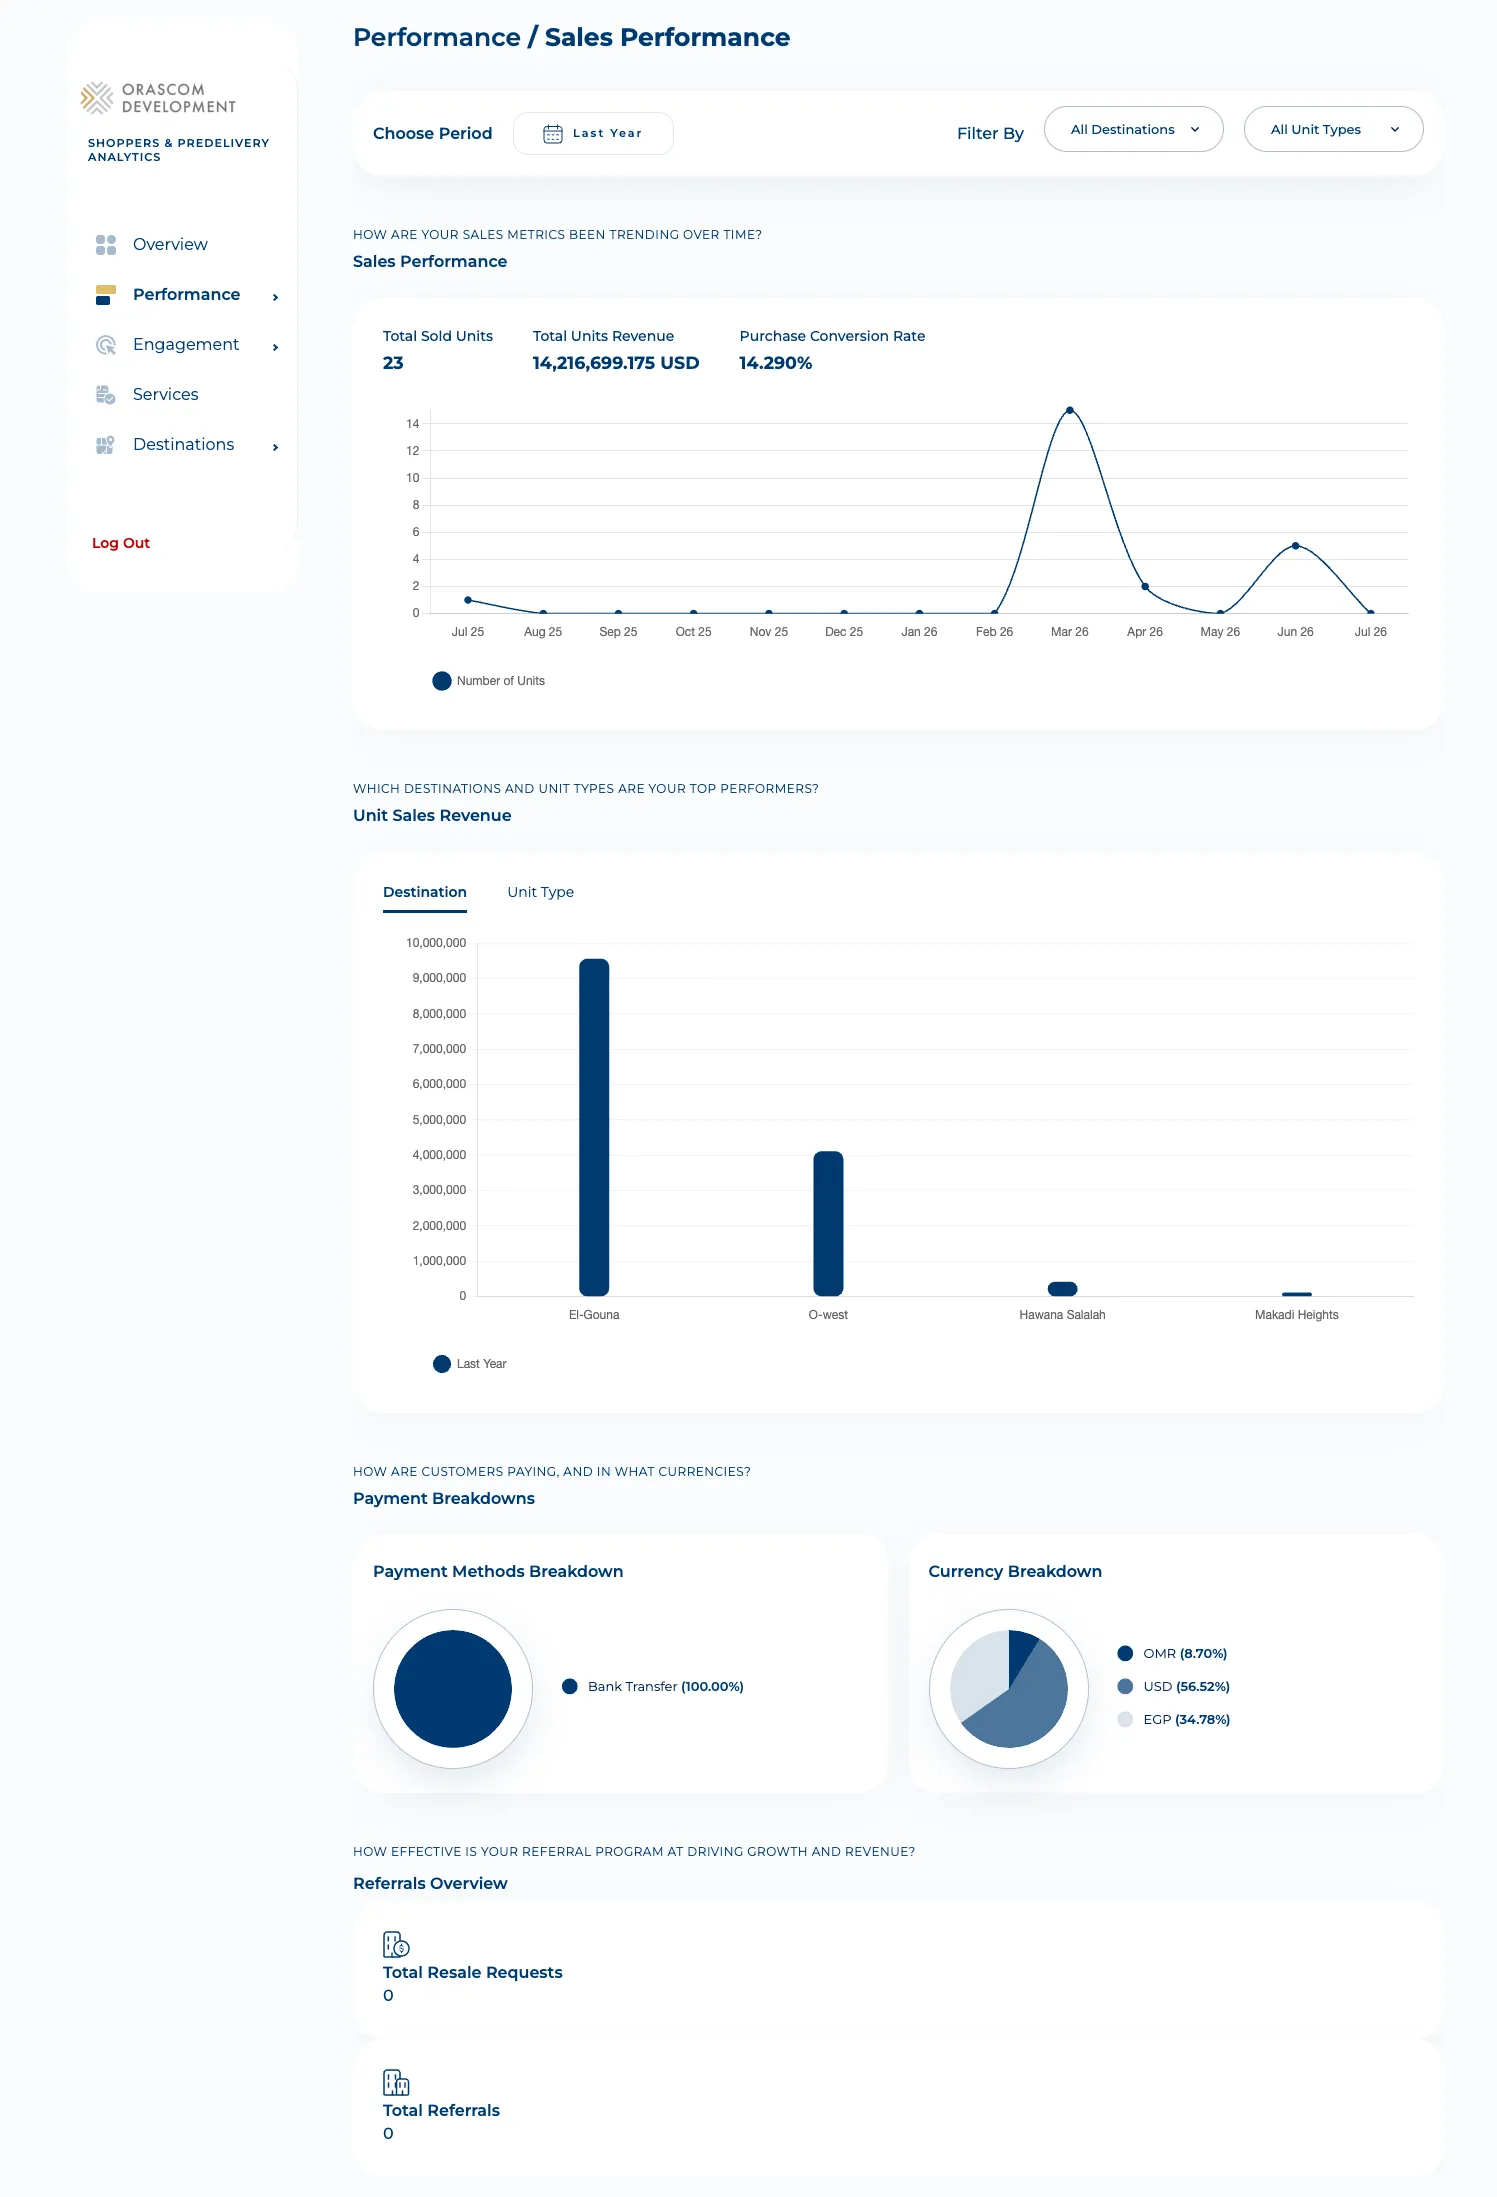Click the Engagement sidebar icon
1497x2197 pixels.
tap(106, 345)
